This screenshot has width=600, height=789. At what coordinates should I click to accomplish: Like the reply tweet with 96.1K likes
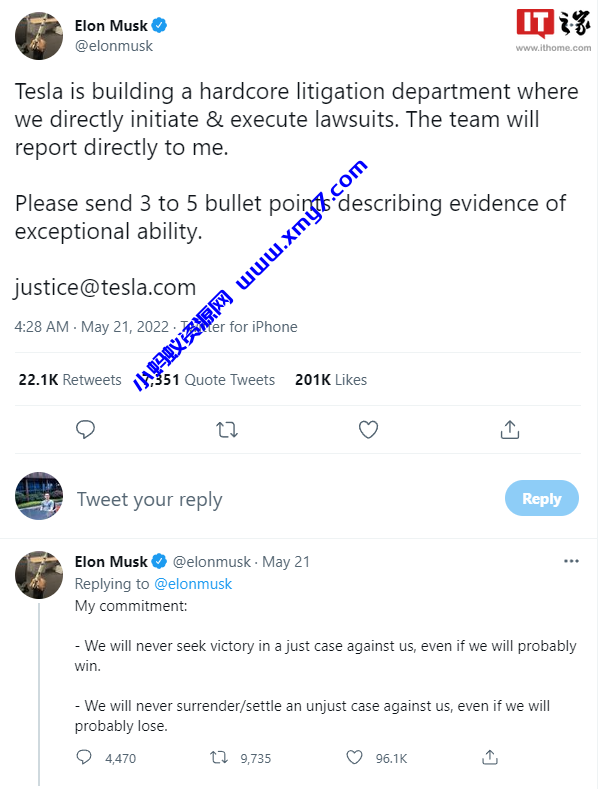tap(356, 758)
